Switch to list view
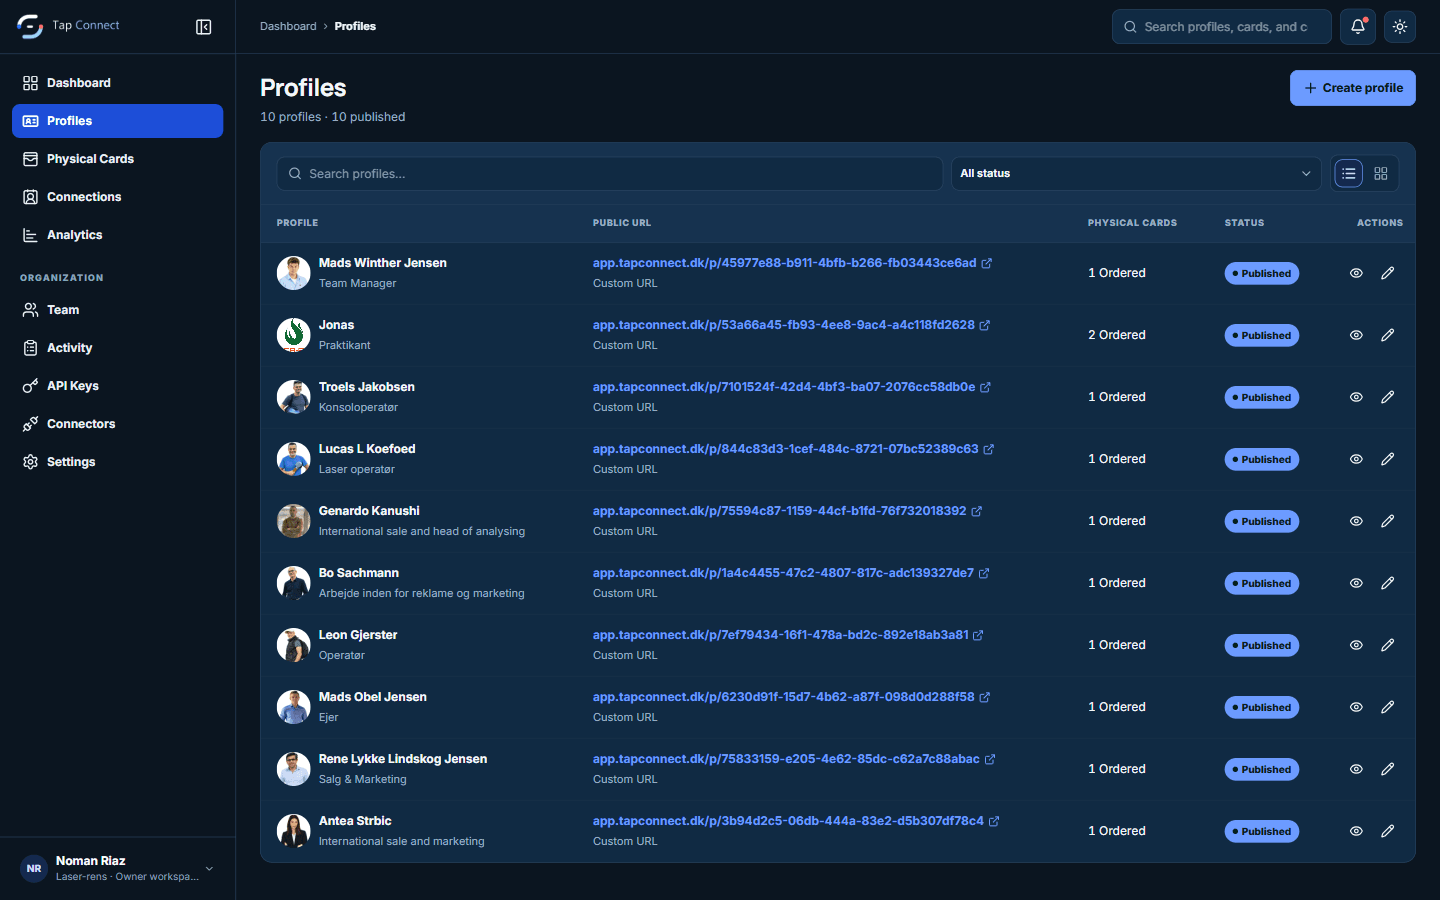 tap(1349, 174)
